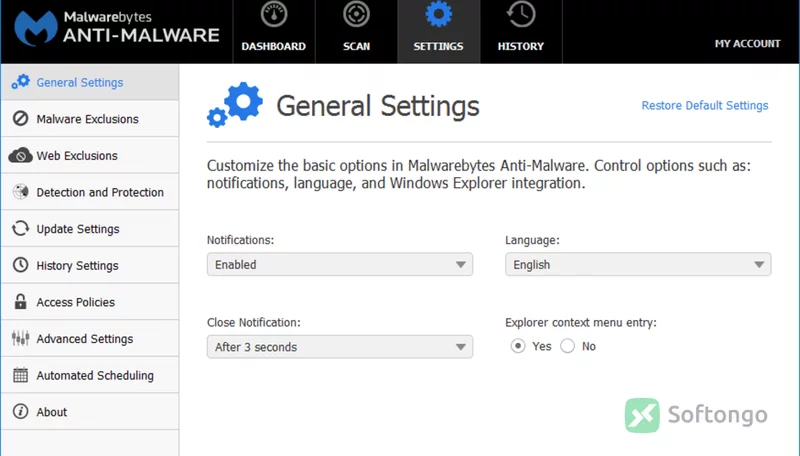800x456 pixels.
Task: Open the History Settings section
Action: (x=90, y=265)
